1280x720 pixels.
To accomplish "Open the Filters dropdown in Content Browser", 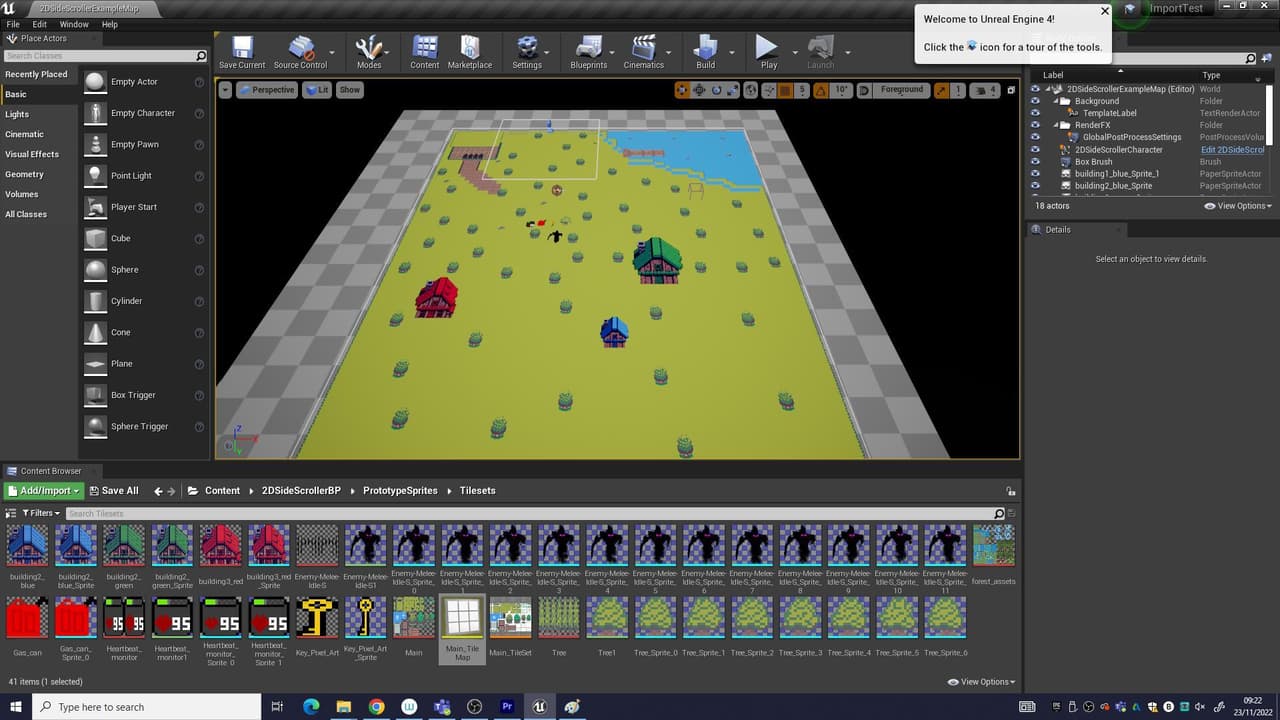I will pyautogui.click(x=41, y=513).
